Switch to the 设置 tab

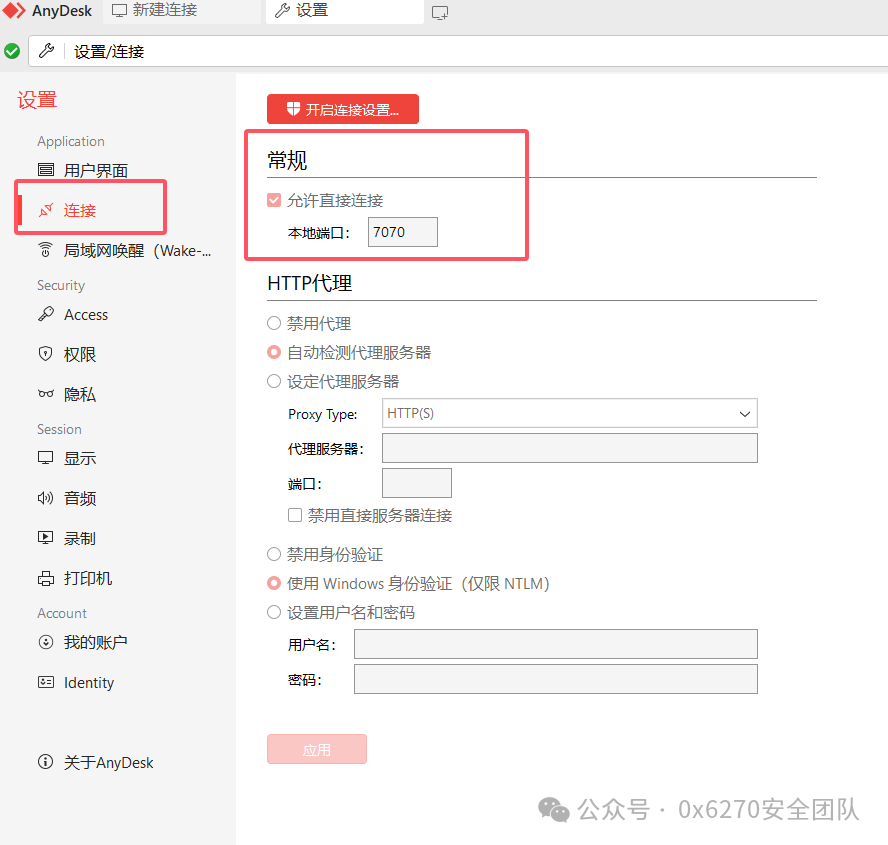(x=344, y=11)
